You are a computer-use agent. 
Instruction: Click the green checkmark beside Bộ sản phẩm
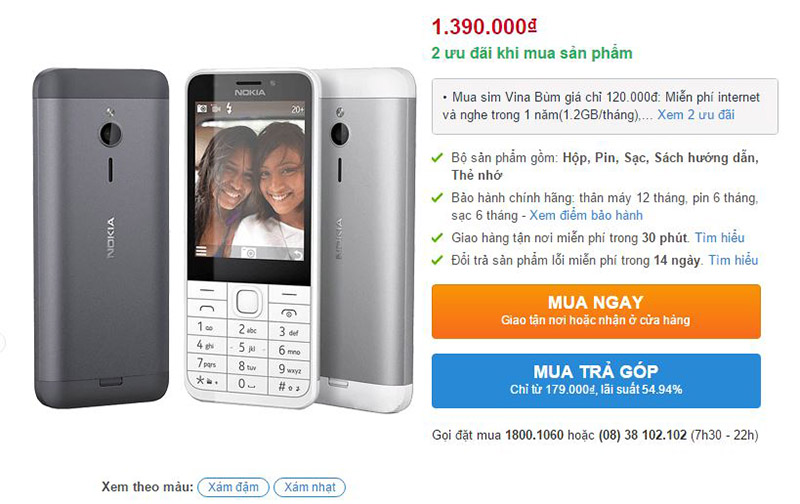point(437,158)
